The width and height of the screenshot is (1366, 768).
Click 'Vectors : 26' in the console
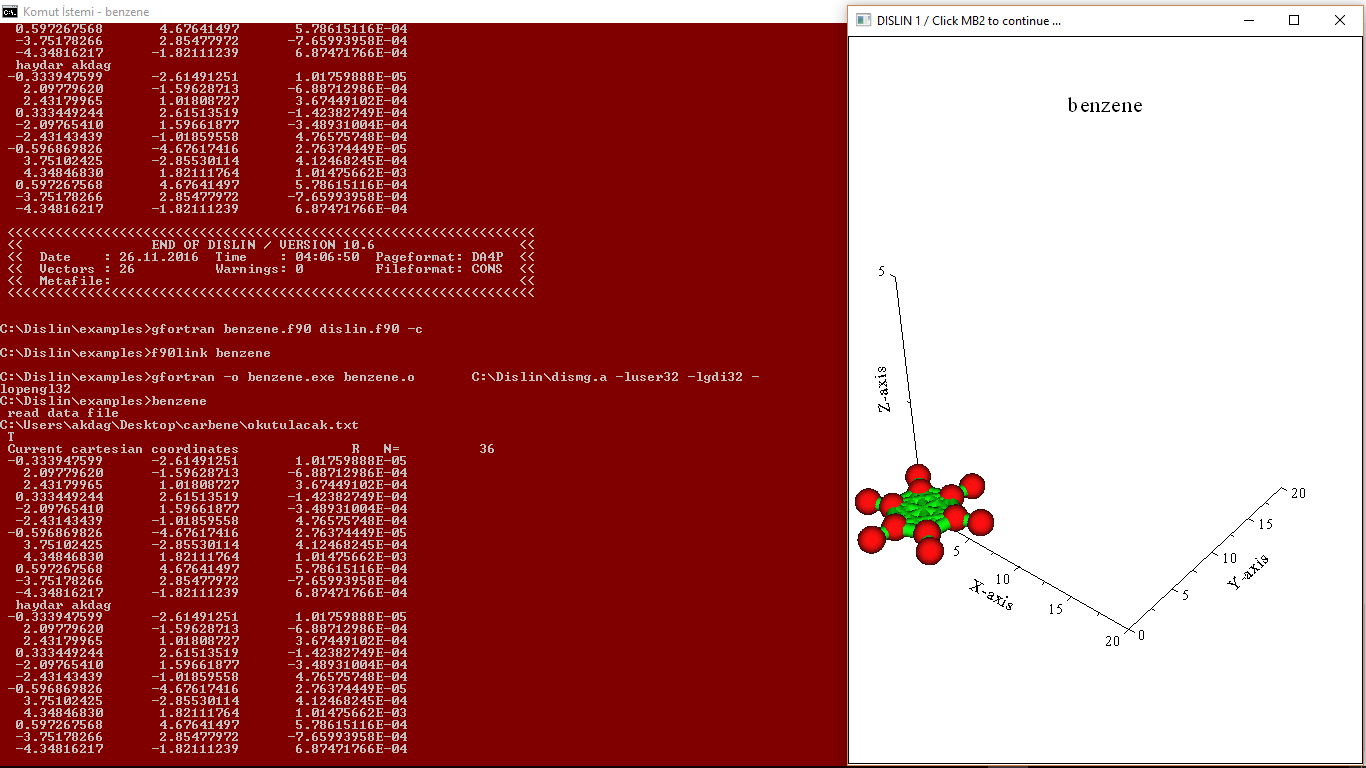pyautogui.click(x=87, y=269)
